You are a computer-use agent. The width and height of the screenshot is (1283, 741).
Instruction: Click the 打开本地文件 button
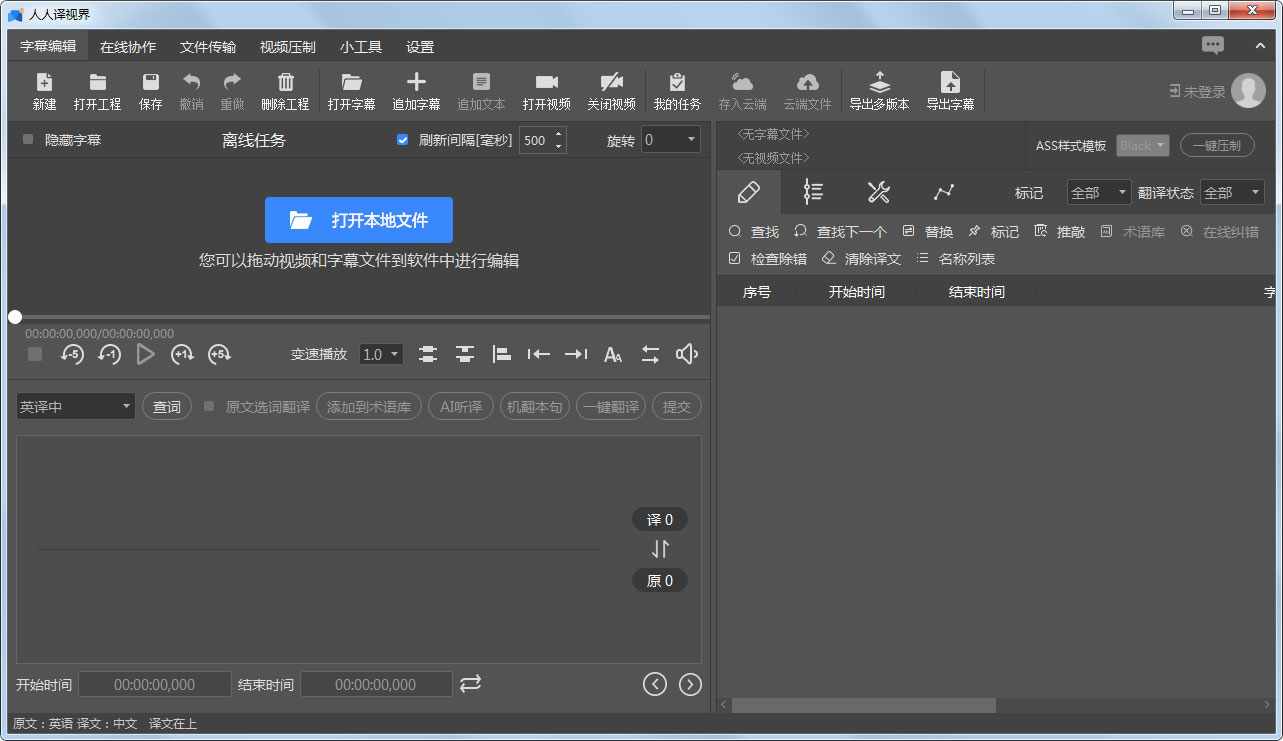pyautogui.click(x=359, y=220)
